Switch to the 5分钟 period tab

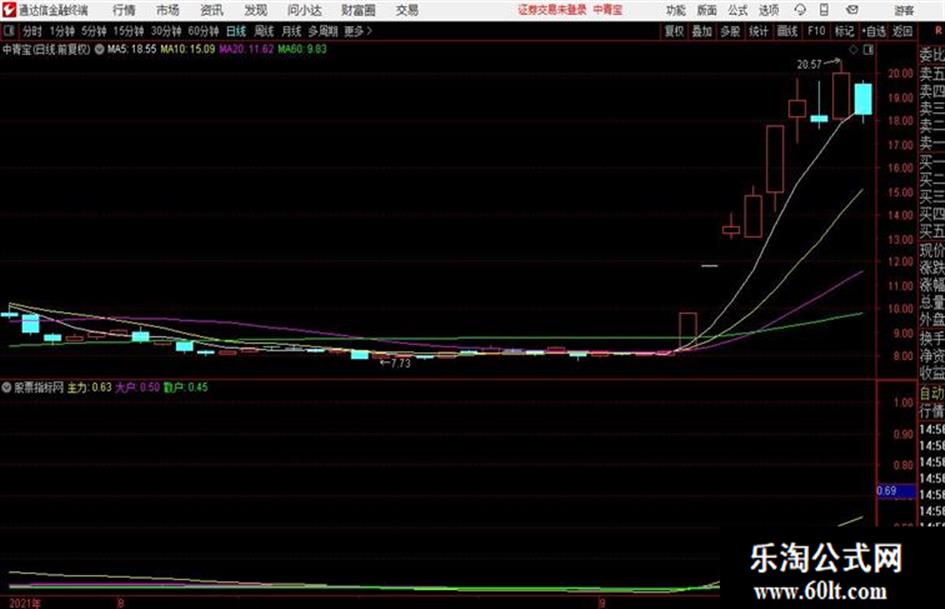(93, 31)
